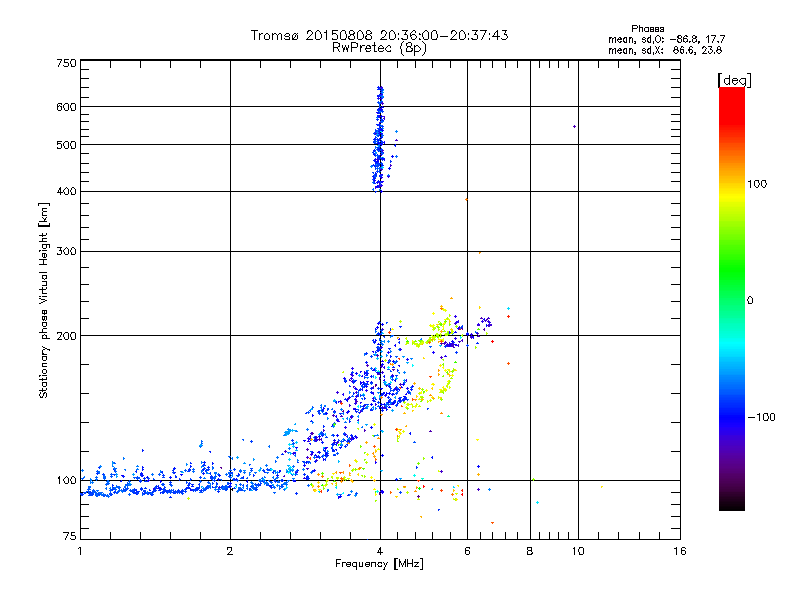The image size is (800, 600).
Task: Click the x-axis tick label '4'
Action: click(380, 551)
